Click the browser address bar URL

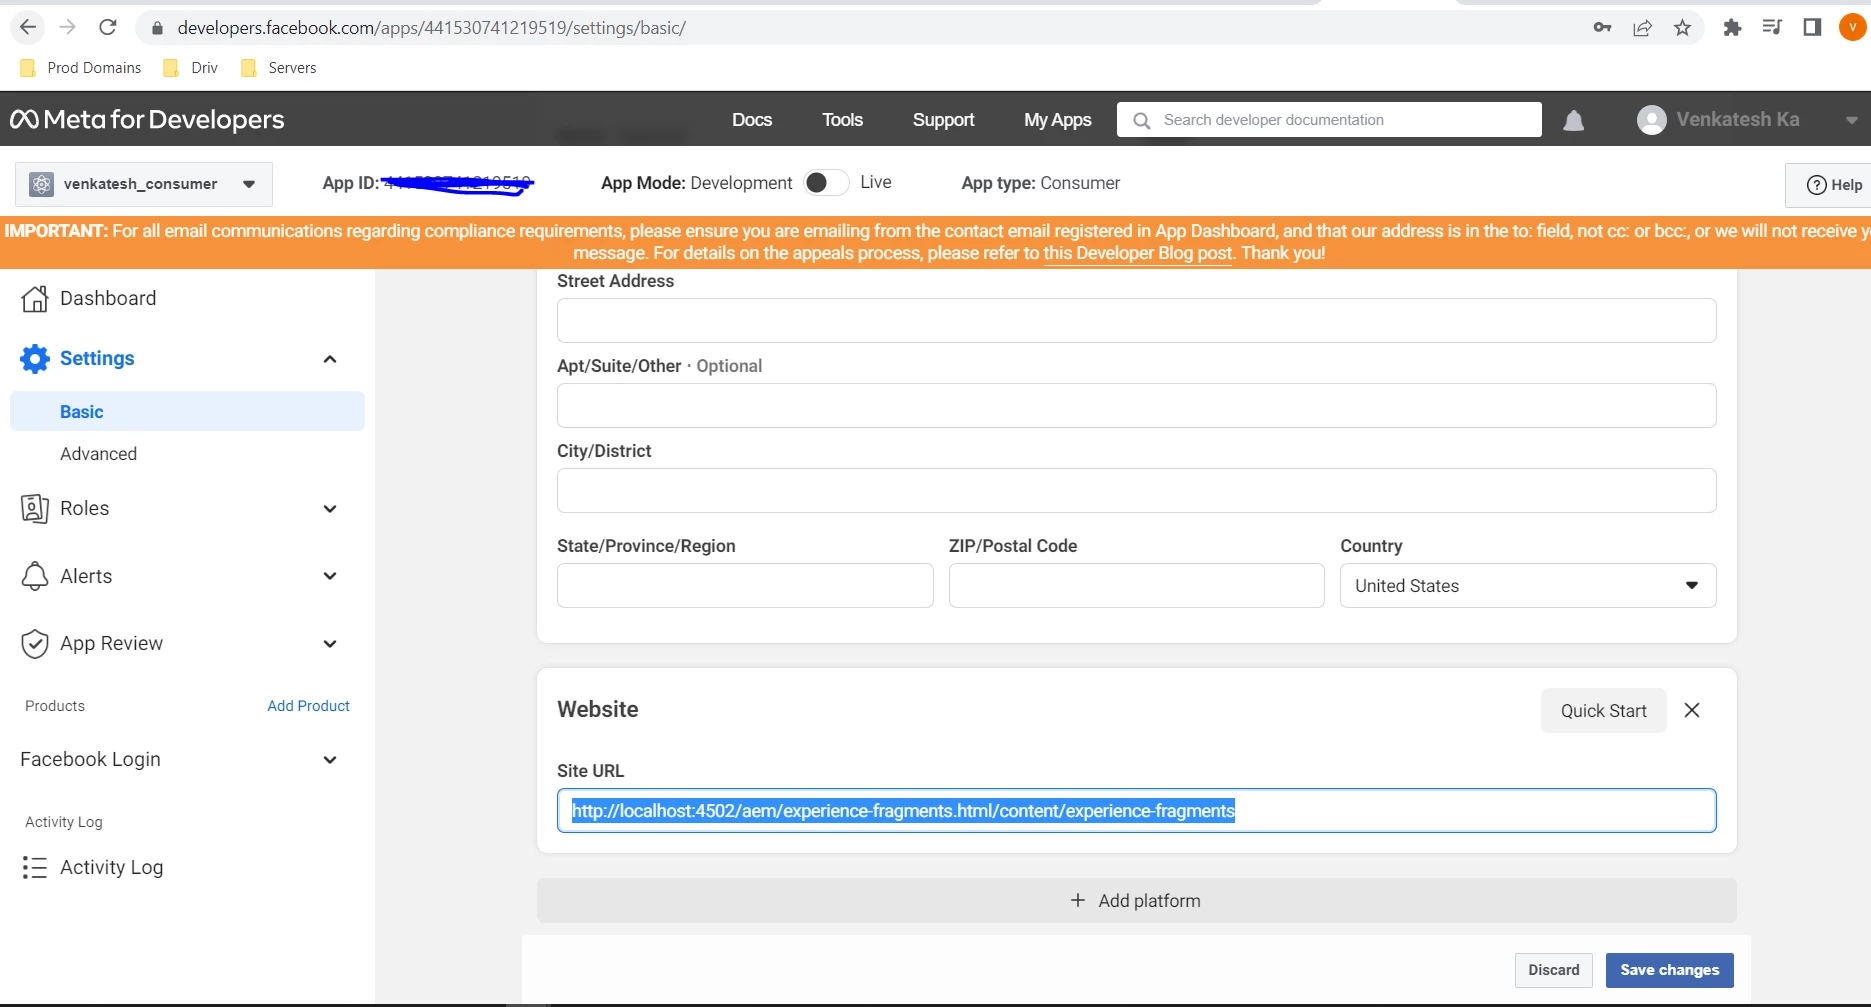[x=431, y=28]
